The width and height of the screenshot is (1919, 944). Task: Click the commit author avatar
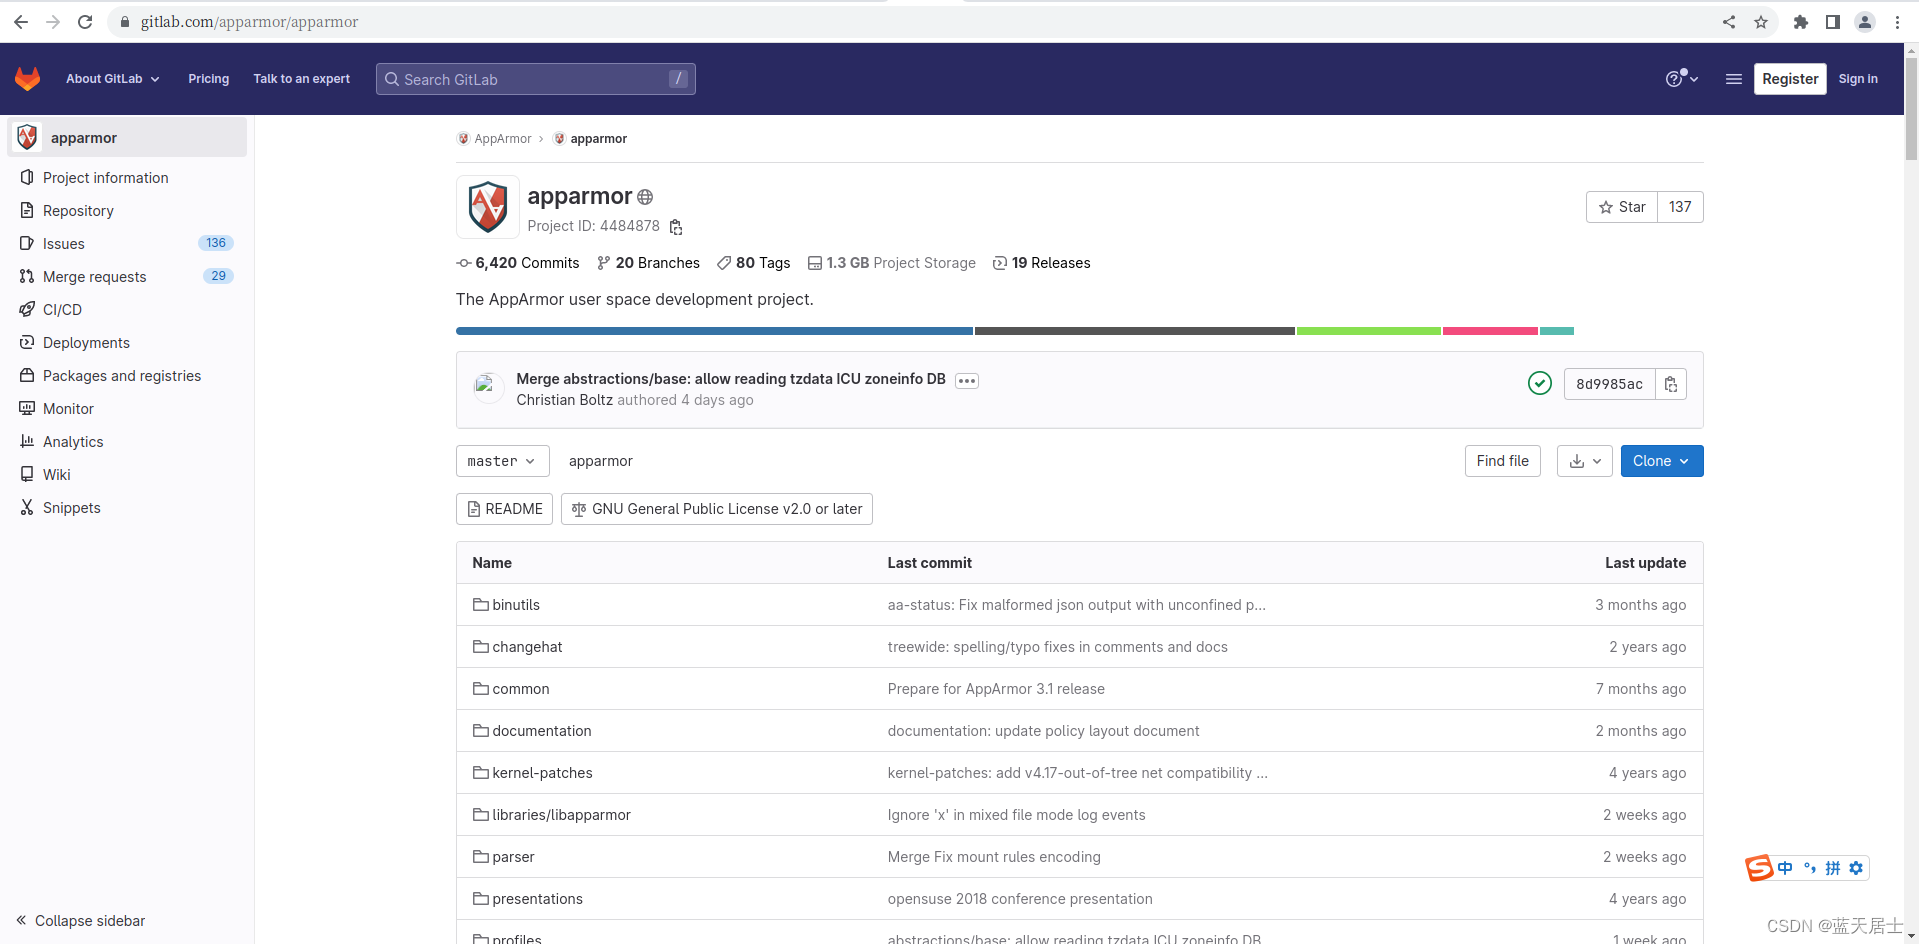pyautogui.click(x=488, y=387)
